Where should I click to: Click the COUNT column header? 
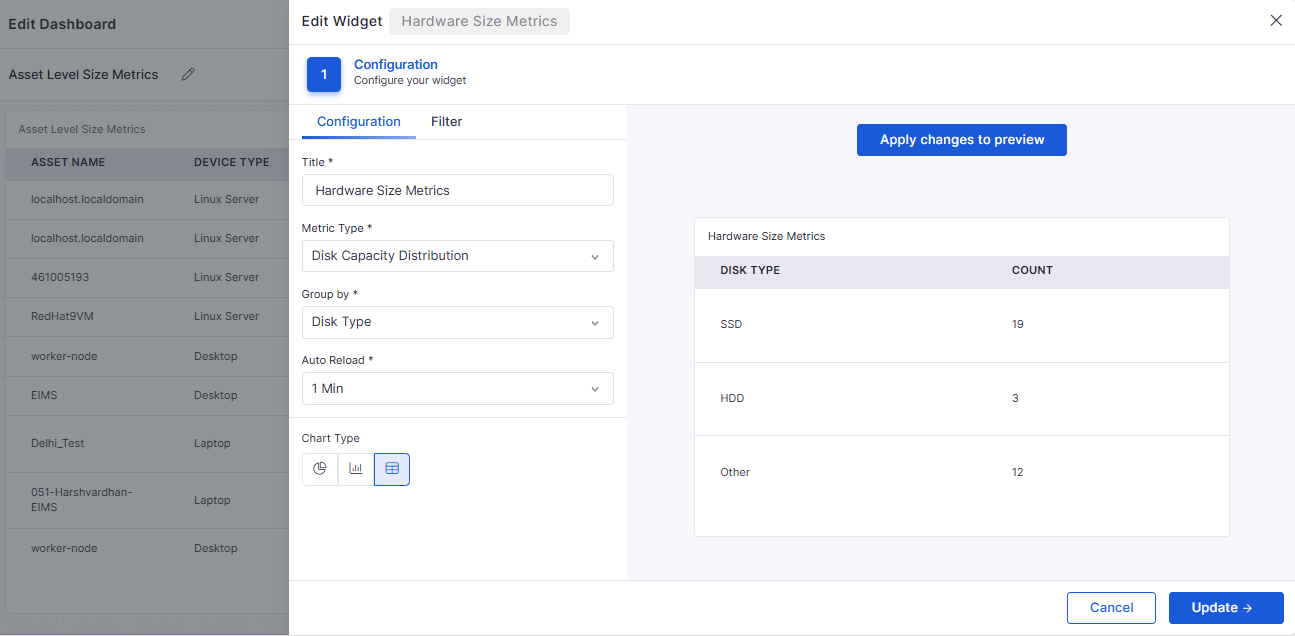[1032, 271]
